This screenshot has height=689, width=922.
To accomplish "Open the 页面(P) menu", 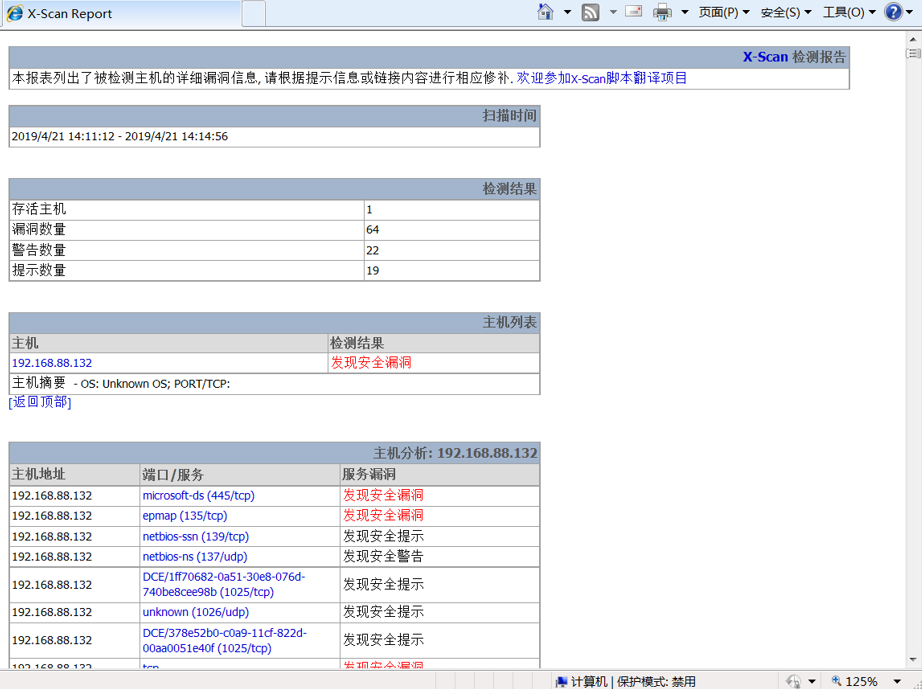I will [724, 12].
